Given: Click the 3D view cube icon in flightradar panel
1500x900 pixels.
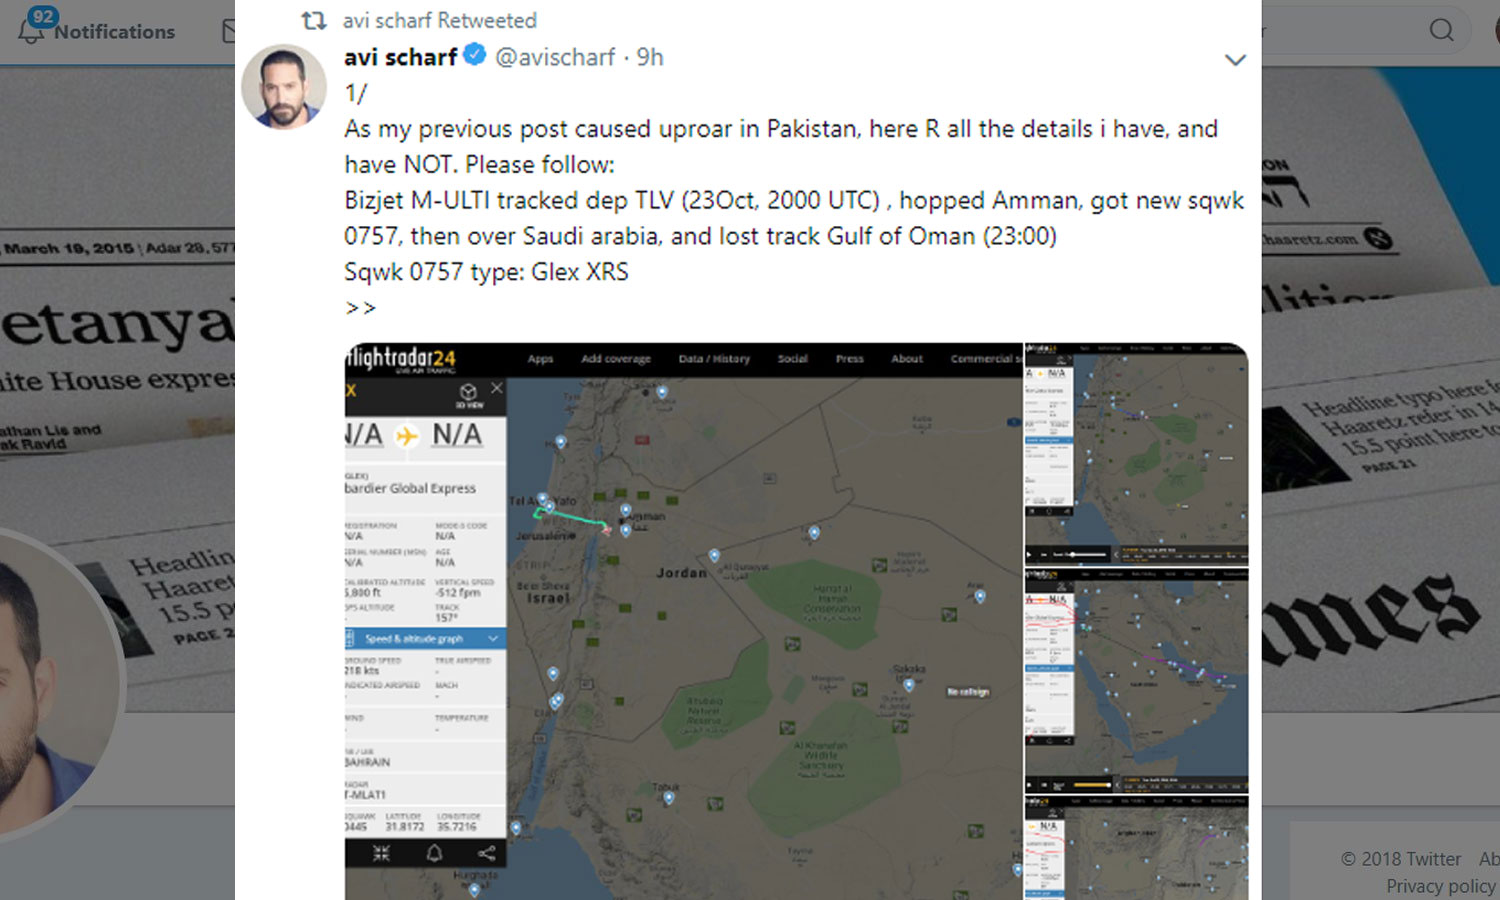Looking at the screenshot, I should [468, 394].
